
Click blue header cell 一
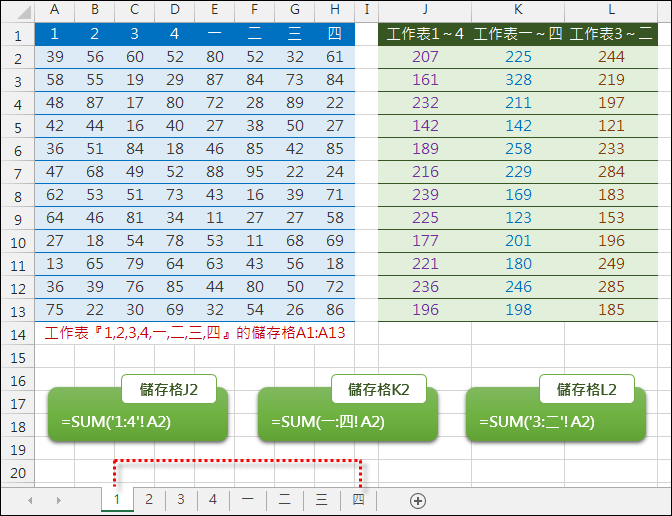(x=214, y=34)
